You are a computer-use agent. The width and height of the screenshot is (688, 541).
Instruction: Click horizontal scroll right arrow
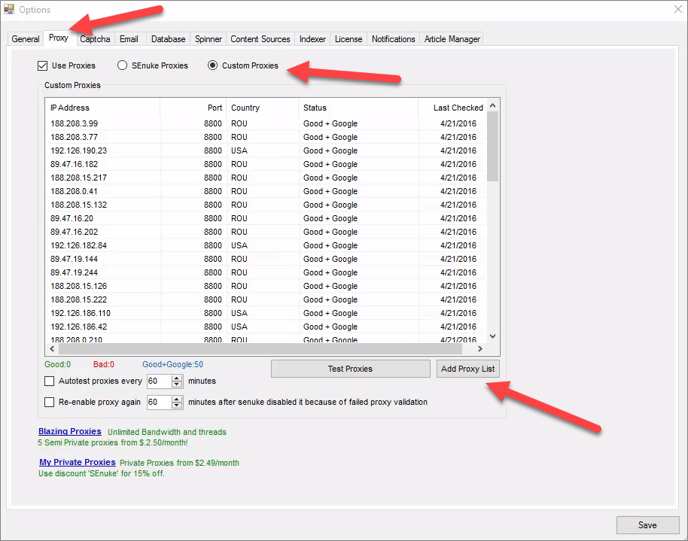tap(480, 349)
